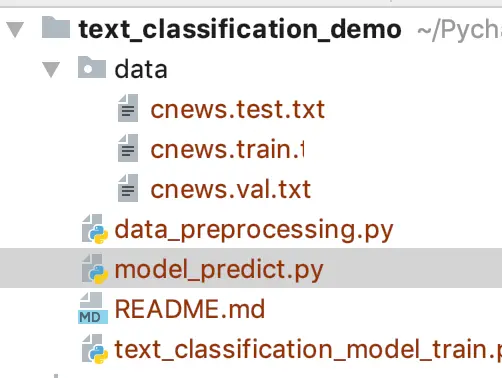Click the README.md markdown icon
Screen dimensions: 502x378
tap(93, 308)
